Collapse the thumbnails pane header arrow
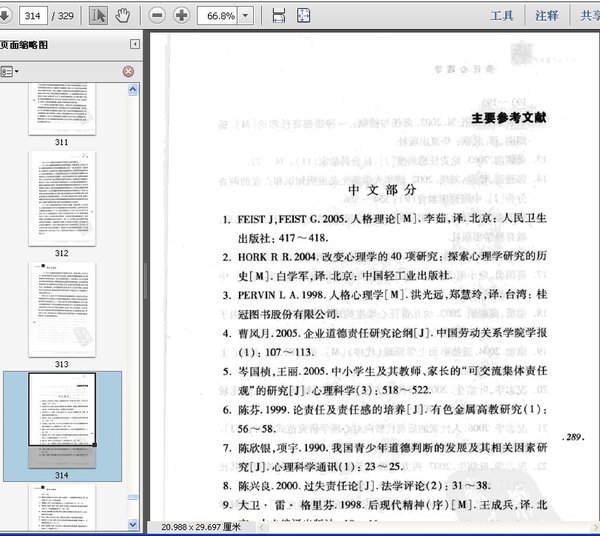 [x=136, y=45]
